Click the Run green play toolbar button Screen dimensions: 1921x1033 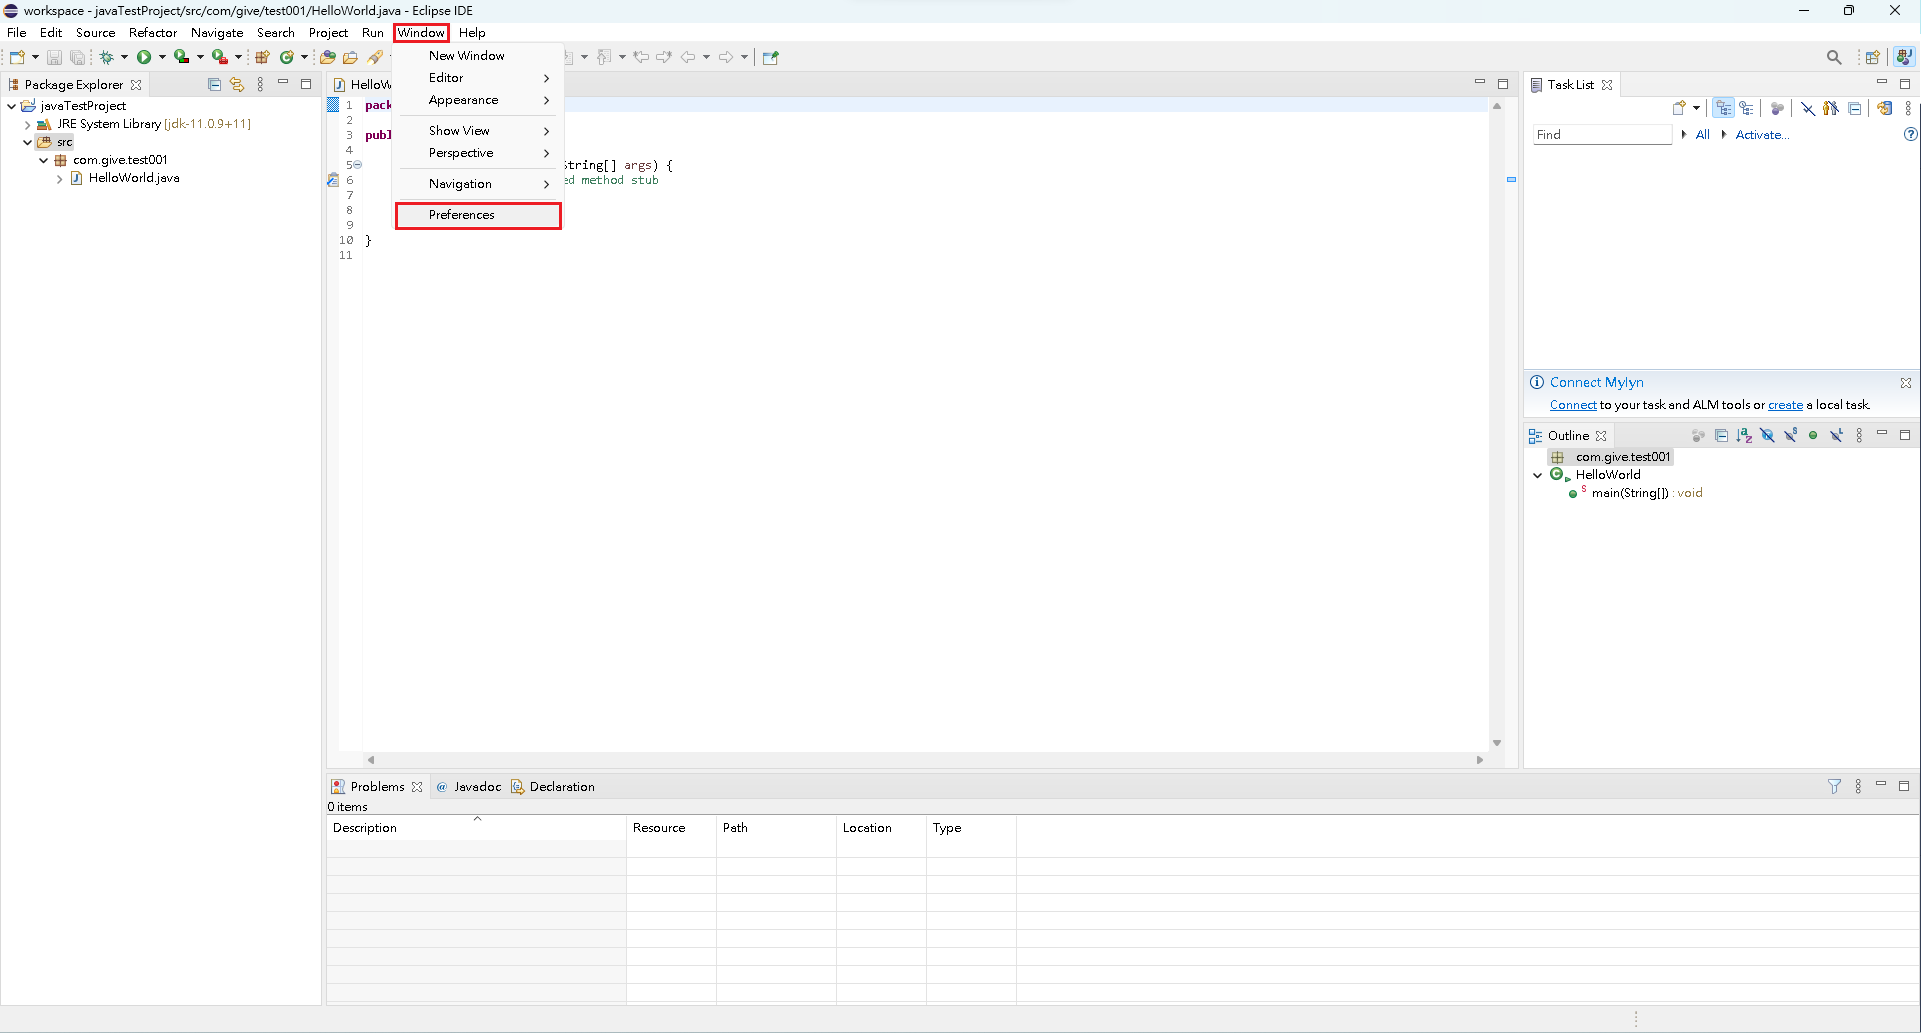coord(144,57)
